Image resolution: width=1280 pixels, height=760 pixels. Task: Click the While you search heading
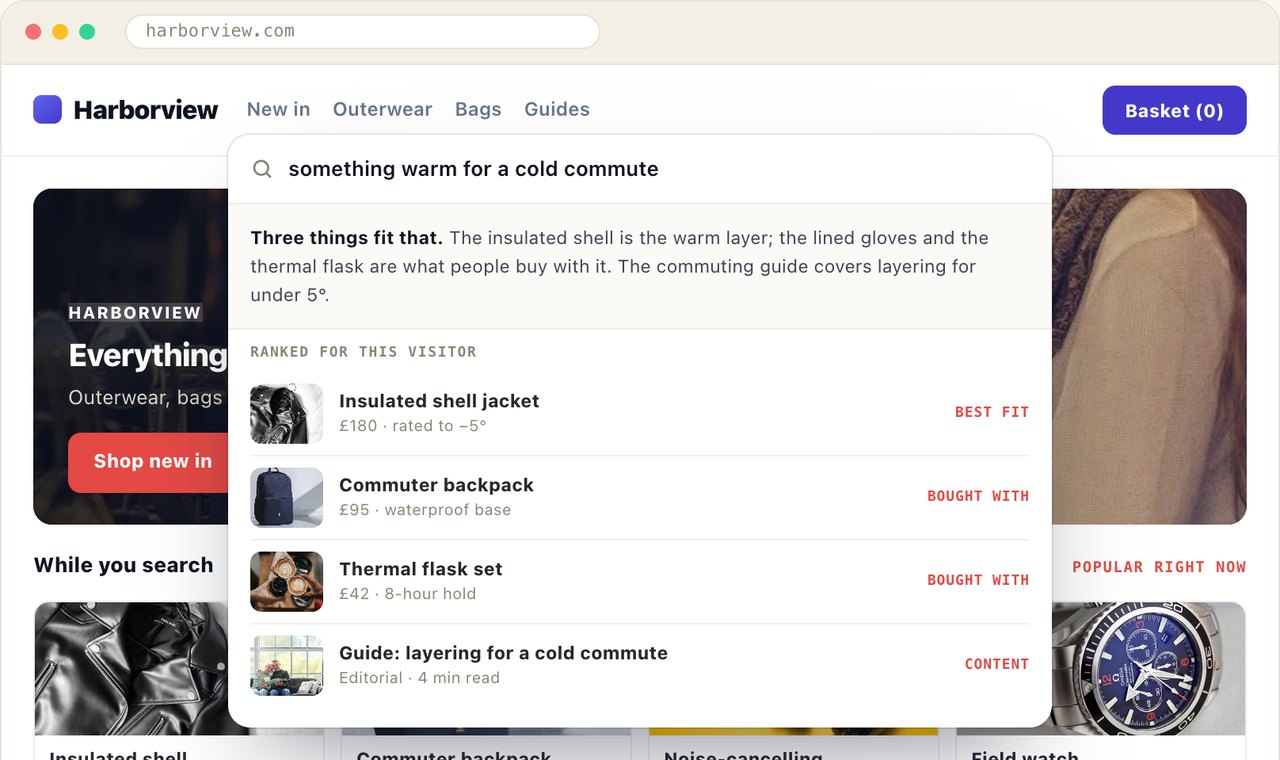point(124,565)
